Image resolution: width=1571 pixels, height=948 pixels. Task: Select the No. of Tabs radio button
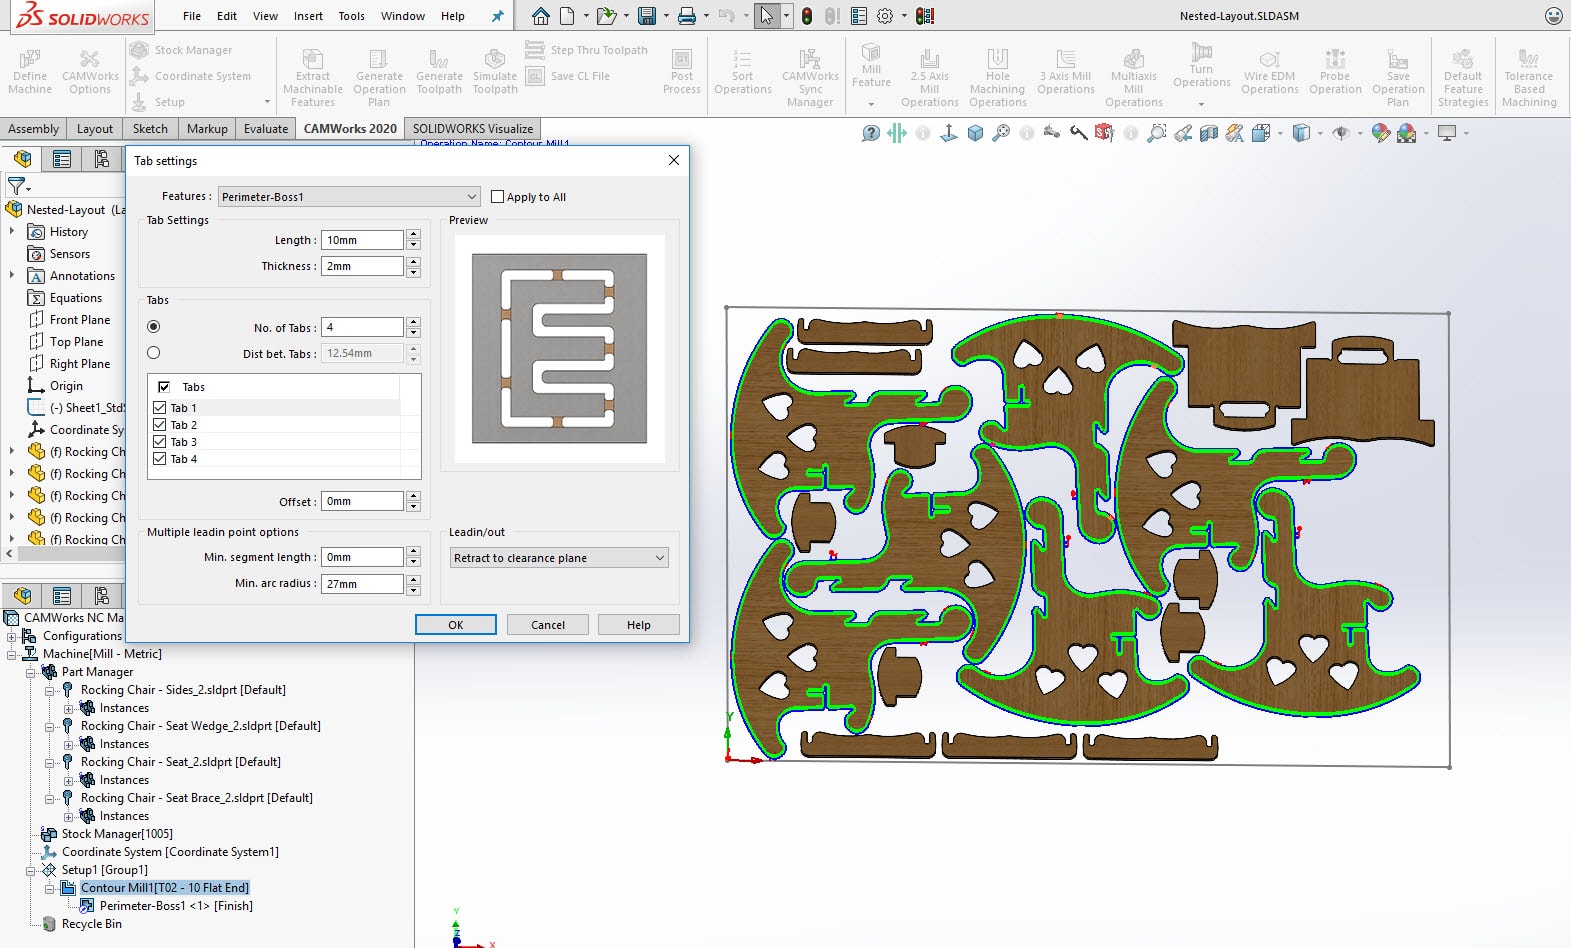click(153, 327)
